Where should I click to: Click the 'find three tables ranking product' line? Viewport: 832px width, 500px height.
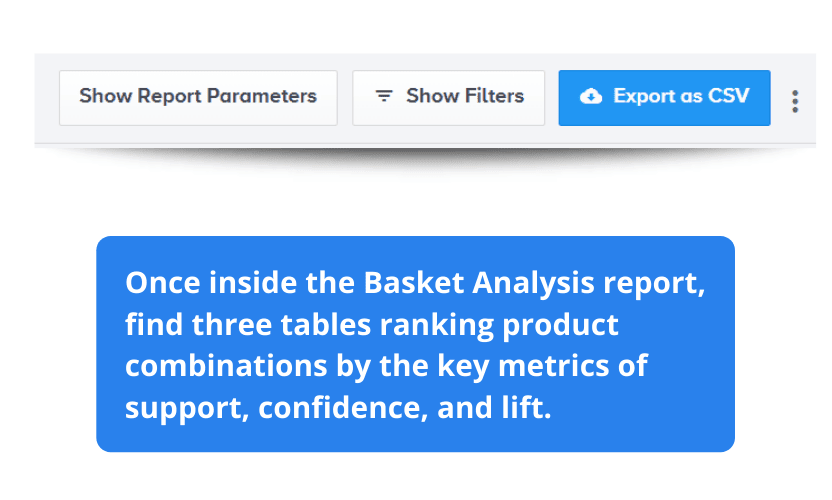371,325
